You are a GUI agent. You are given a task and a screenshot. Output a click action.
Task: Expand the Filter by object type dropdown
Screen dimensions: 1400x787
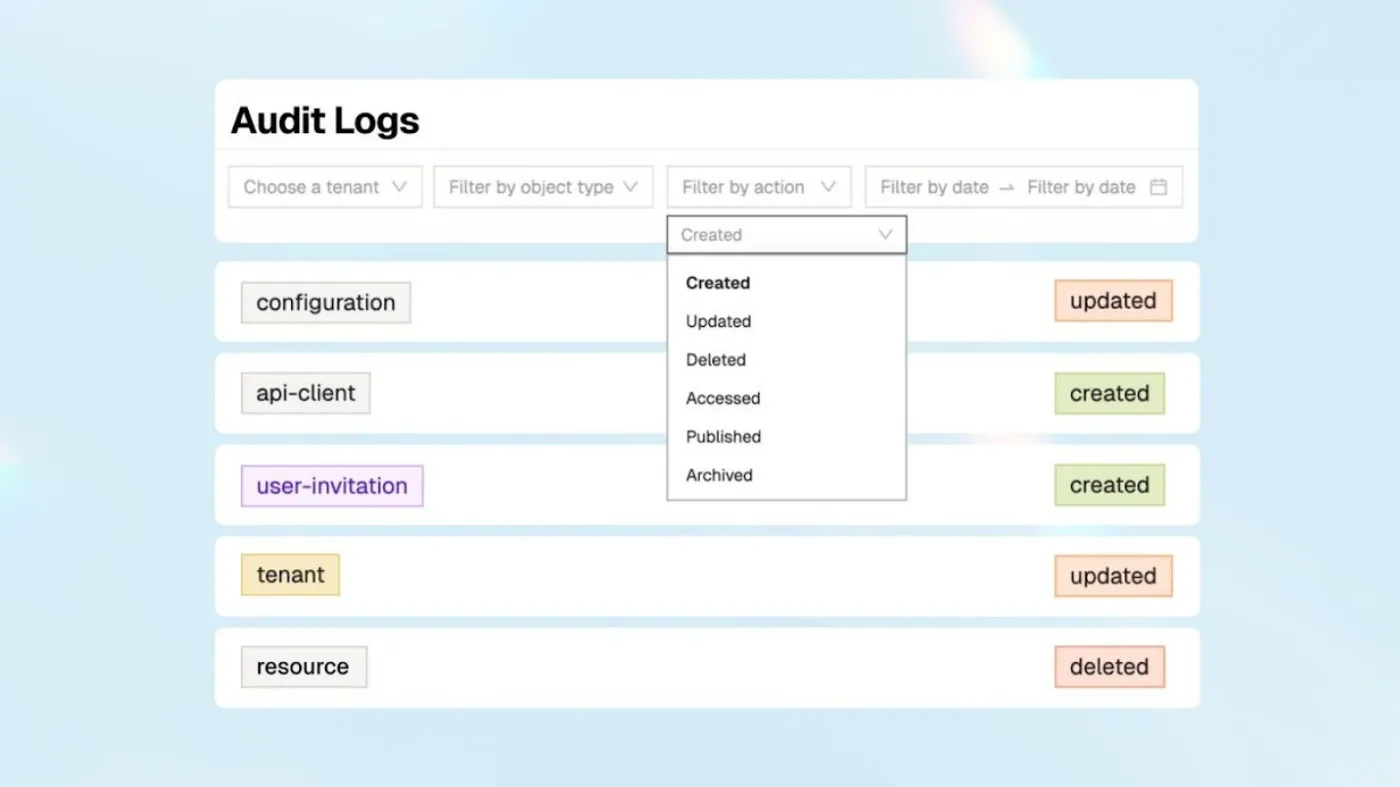(542, 187)
